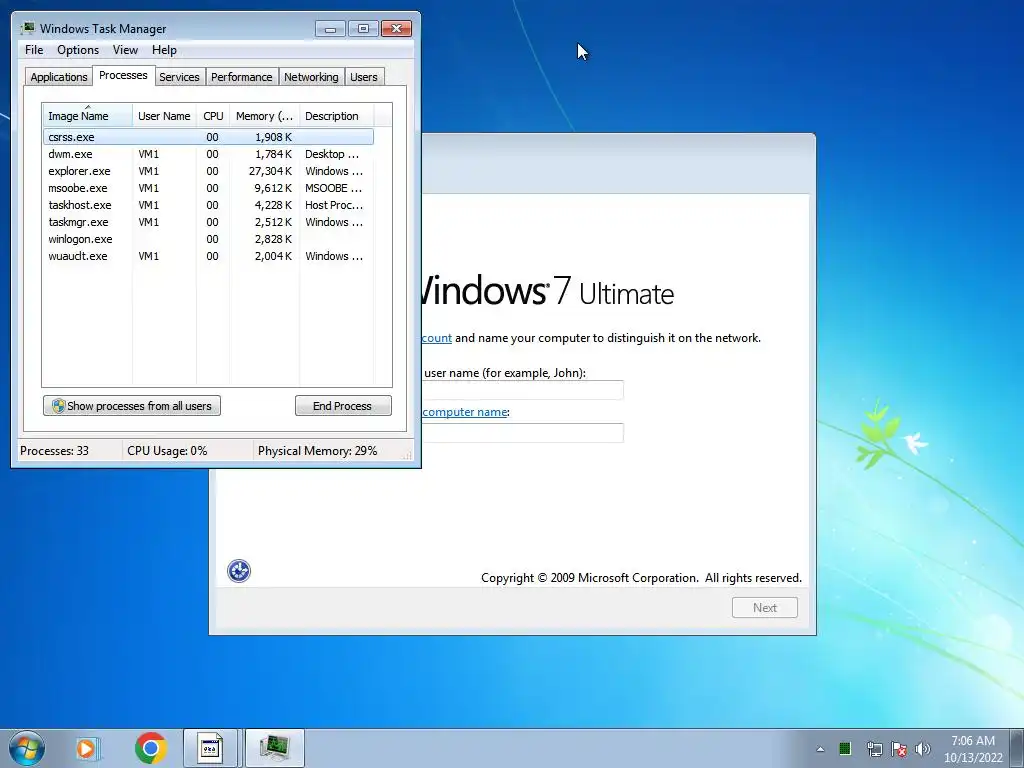
Task: Click the Next button in setup
Action: (765, 607)
